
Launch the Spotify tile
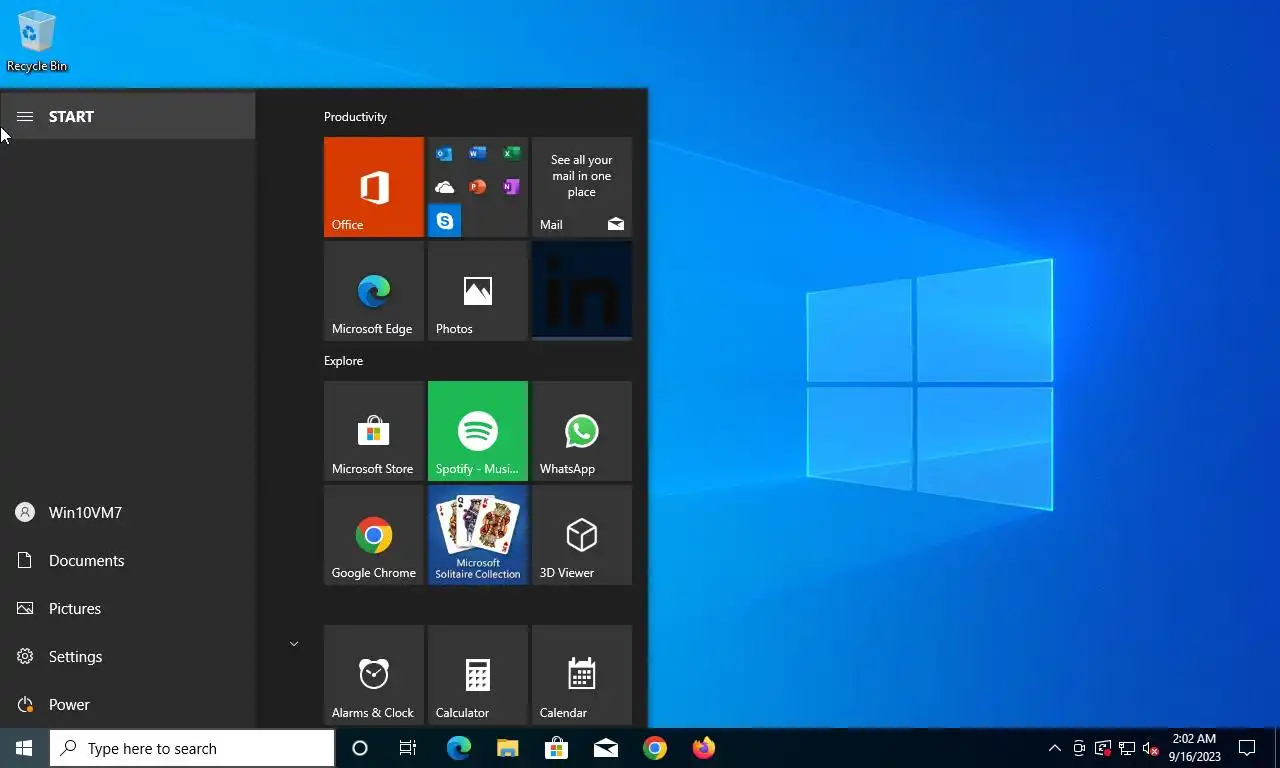pyautogui.click(x=478, y=431)
